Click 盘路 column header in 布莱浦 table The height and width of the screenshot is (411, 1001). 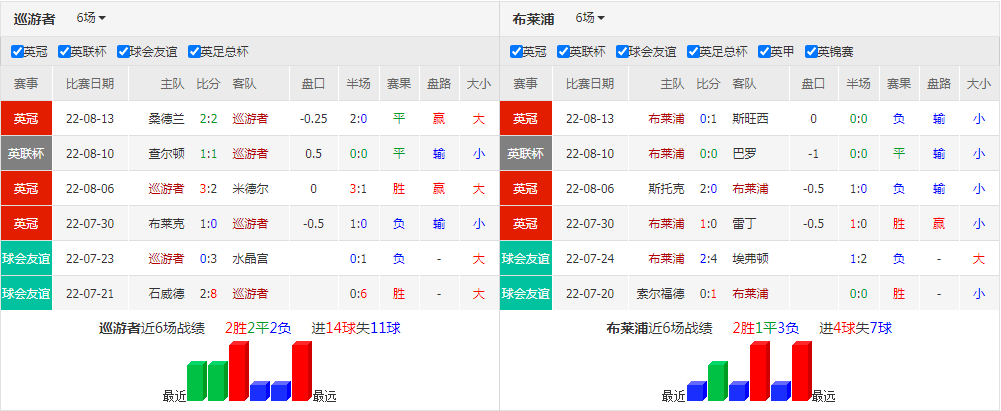(939, 84)
